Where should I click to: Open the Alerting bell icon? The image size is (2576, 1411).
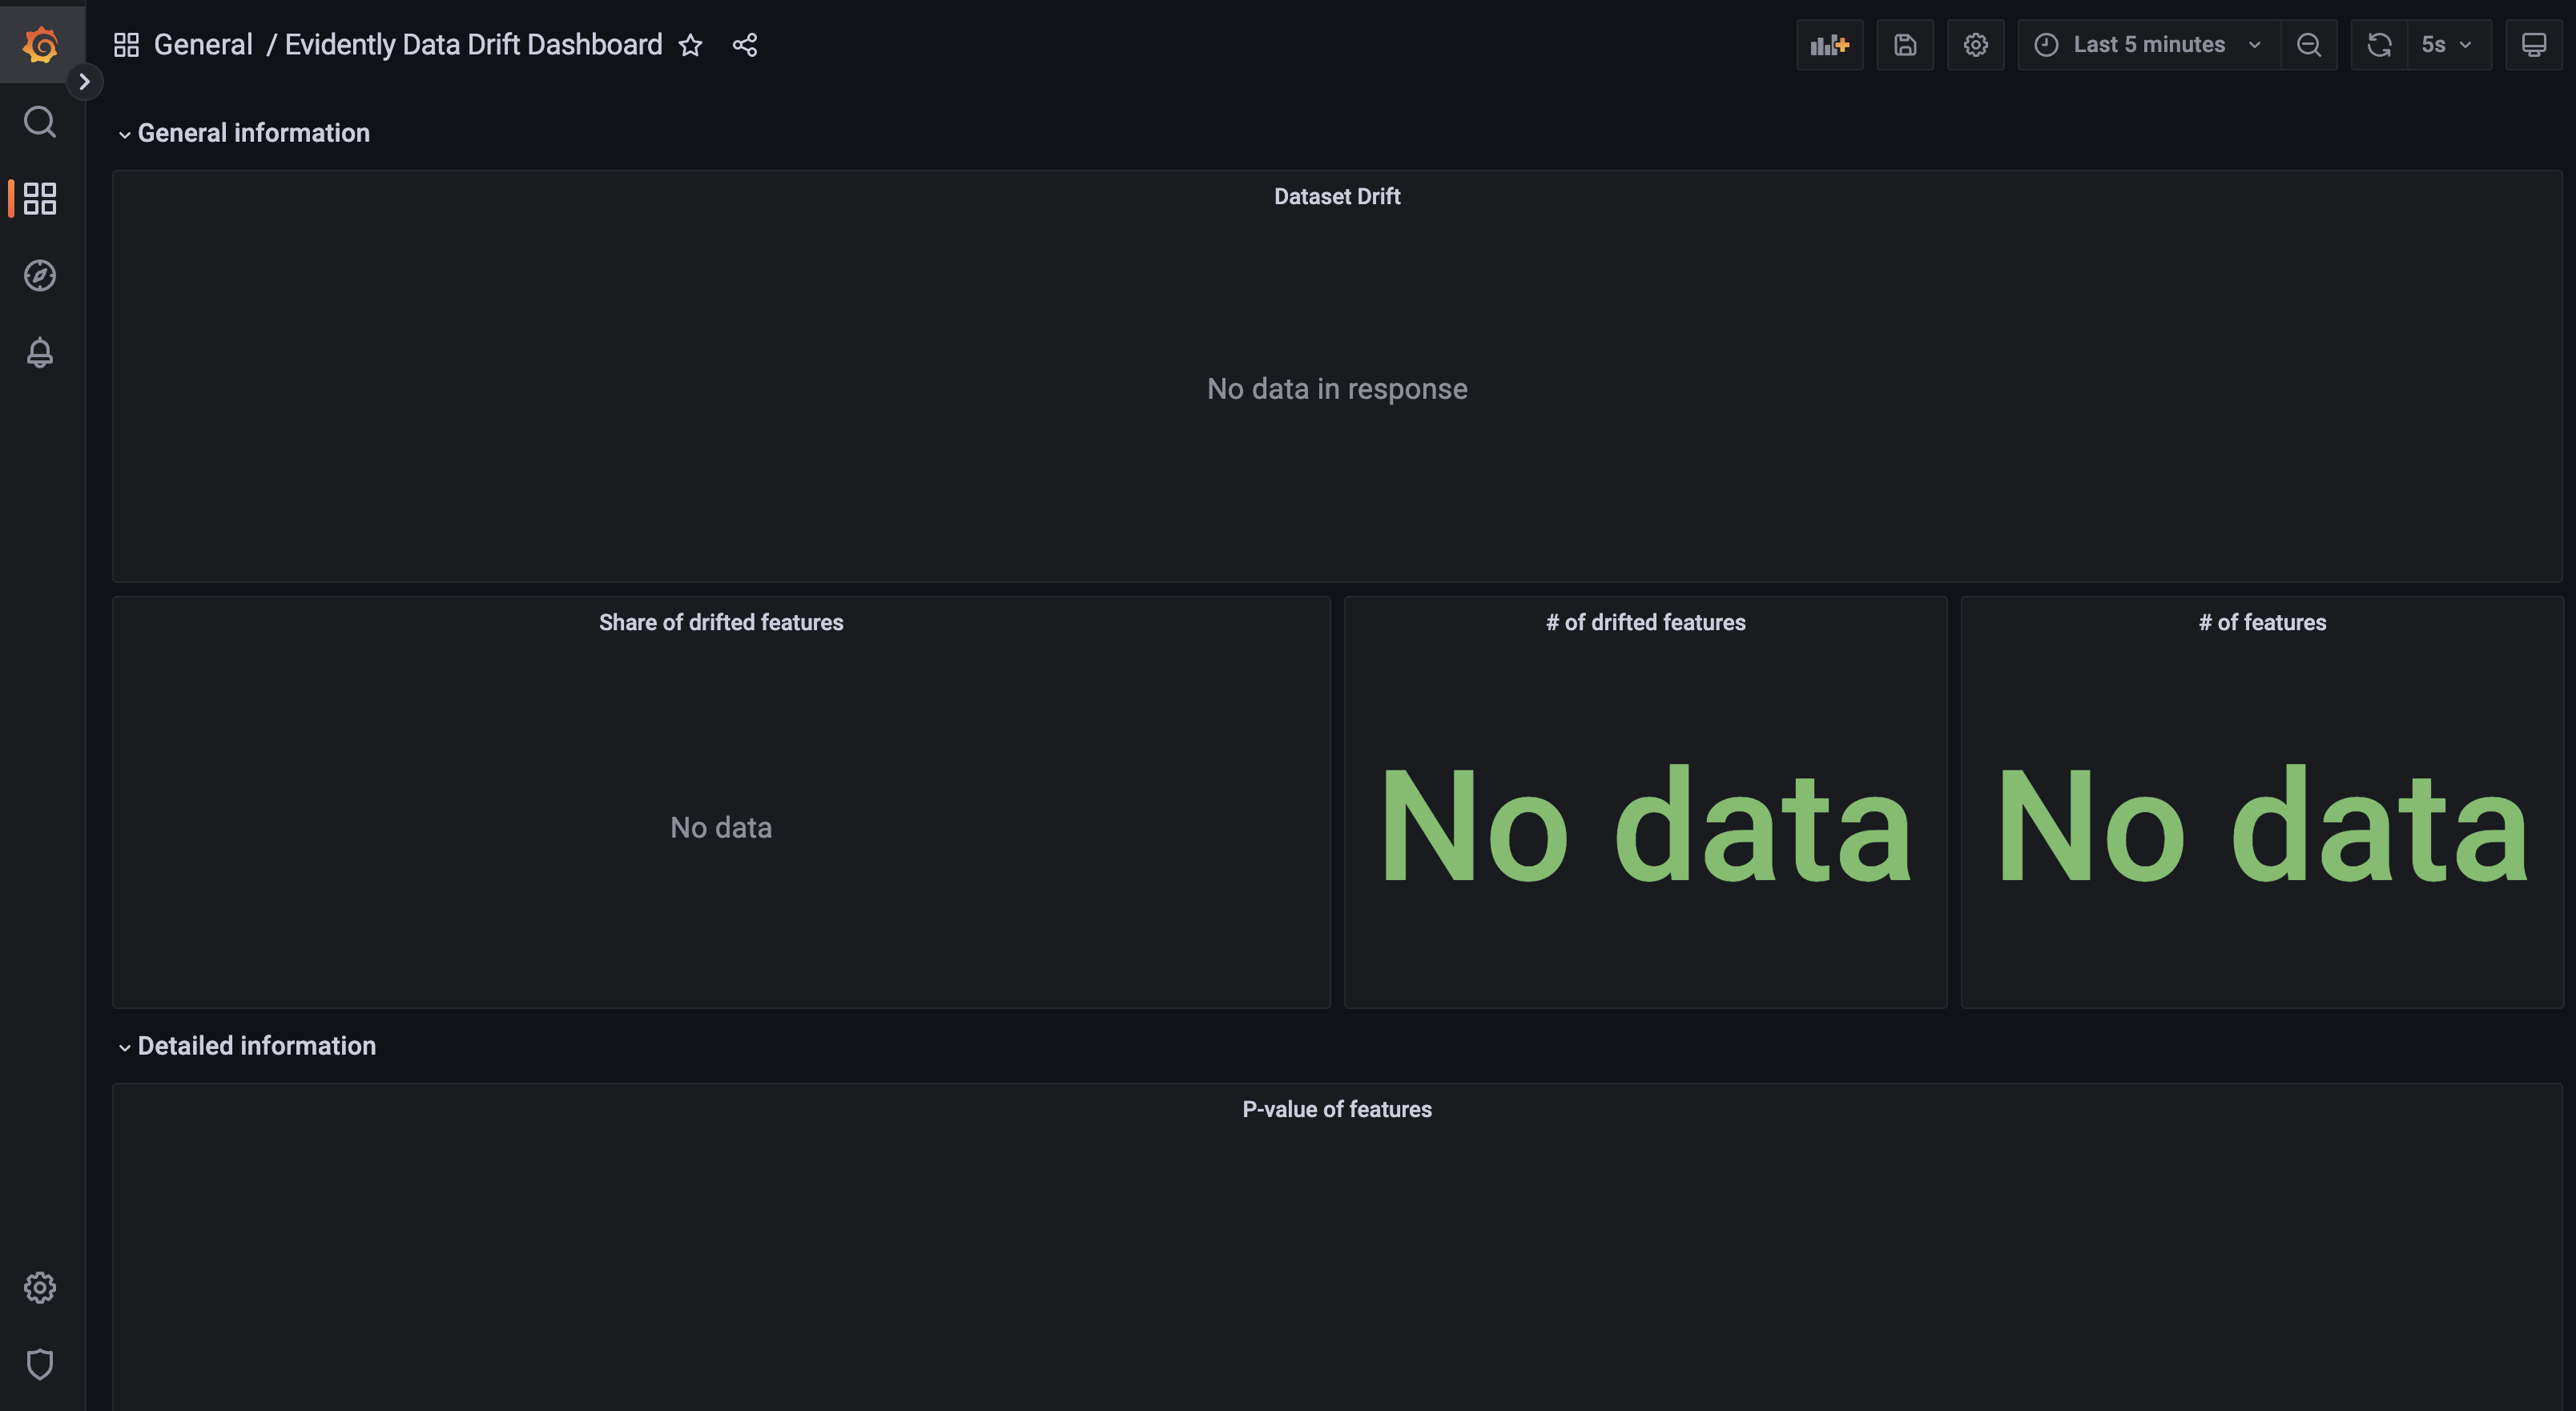[40, 352]
